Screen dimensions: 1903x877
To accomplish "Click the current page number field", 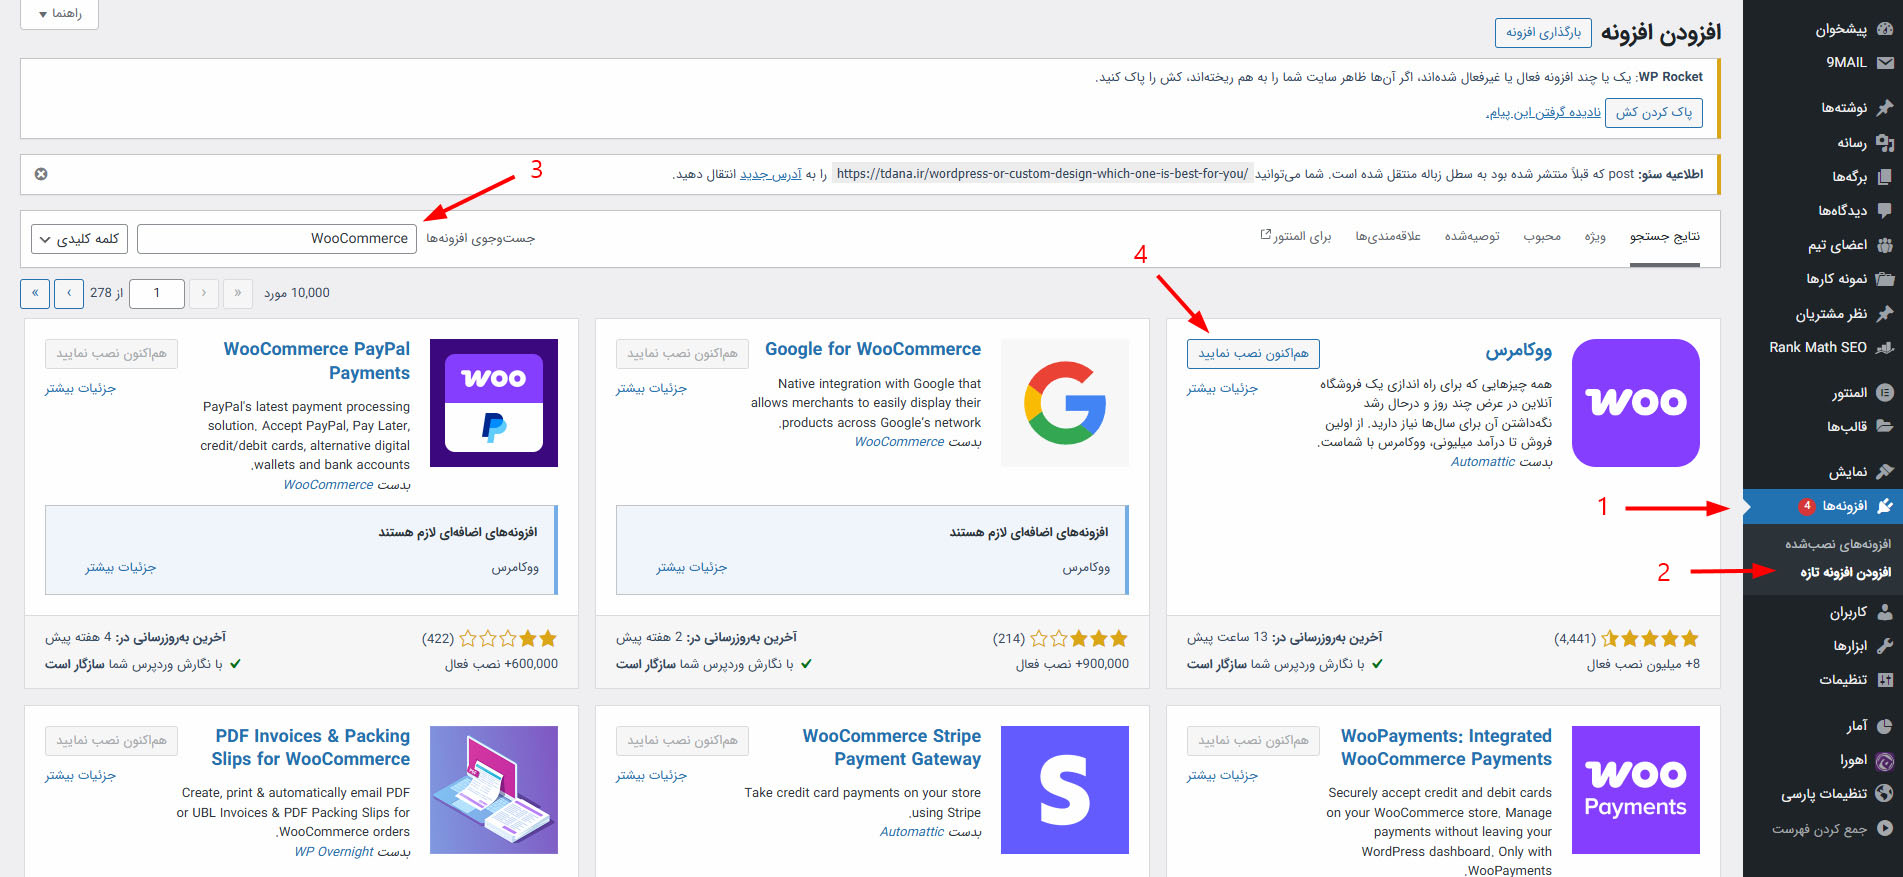I will tap(157, 293).
